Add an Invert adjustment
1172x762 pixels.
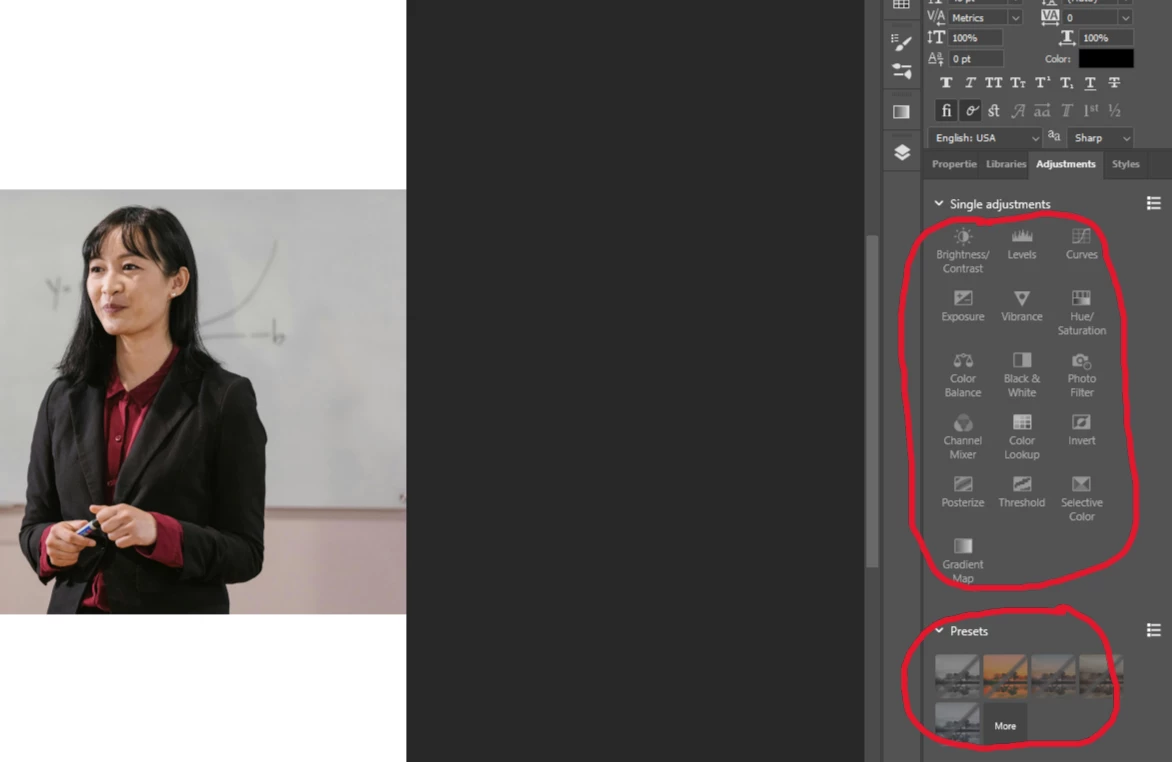[1081, 431]
